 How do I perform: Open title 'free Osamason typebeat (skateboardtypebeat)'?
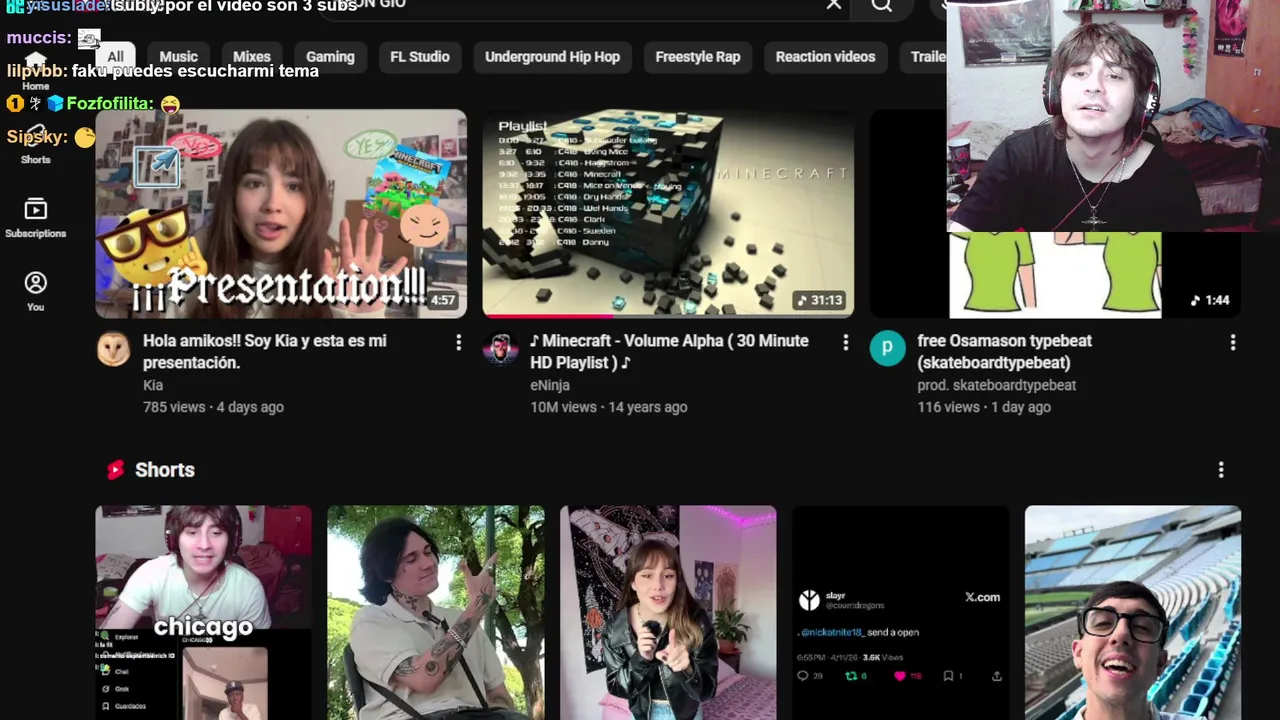pyautogui.click(x=1004, y=352)
